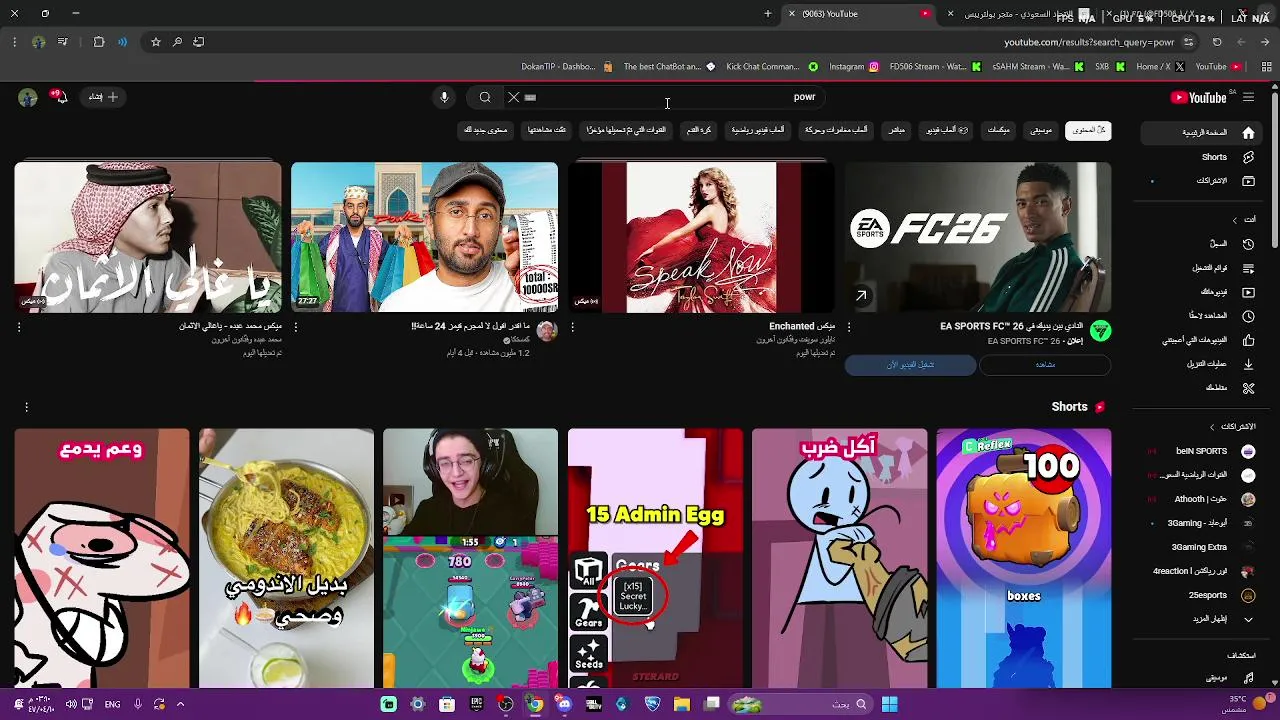Open options for the Enchanted mix video
1280x720 pixels.
click(x=572, y=327)
